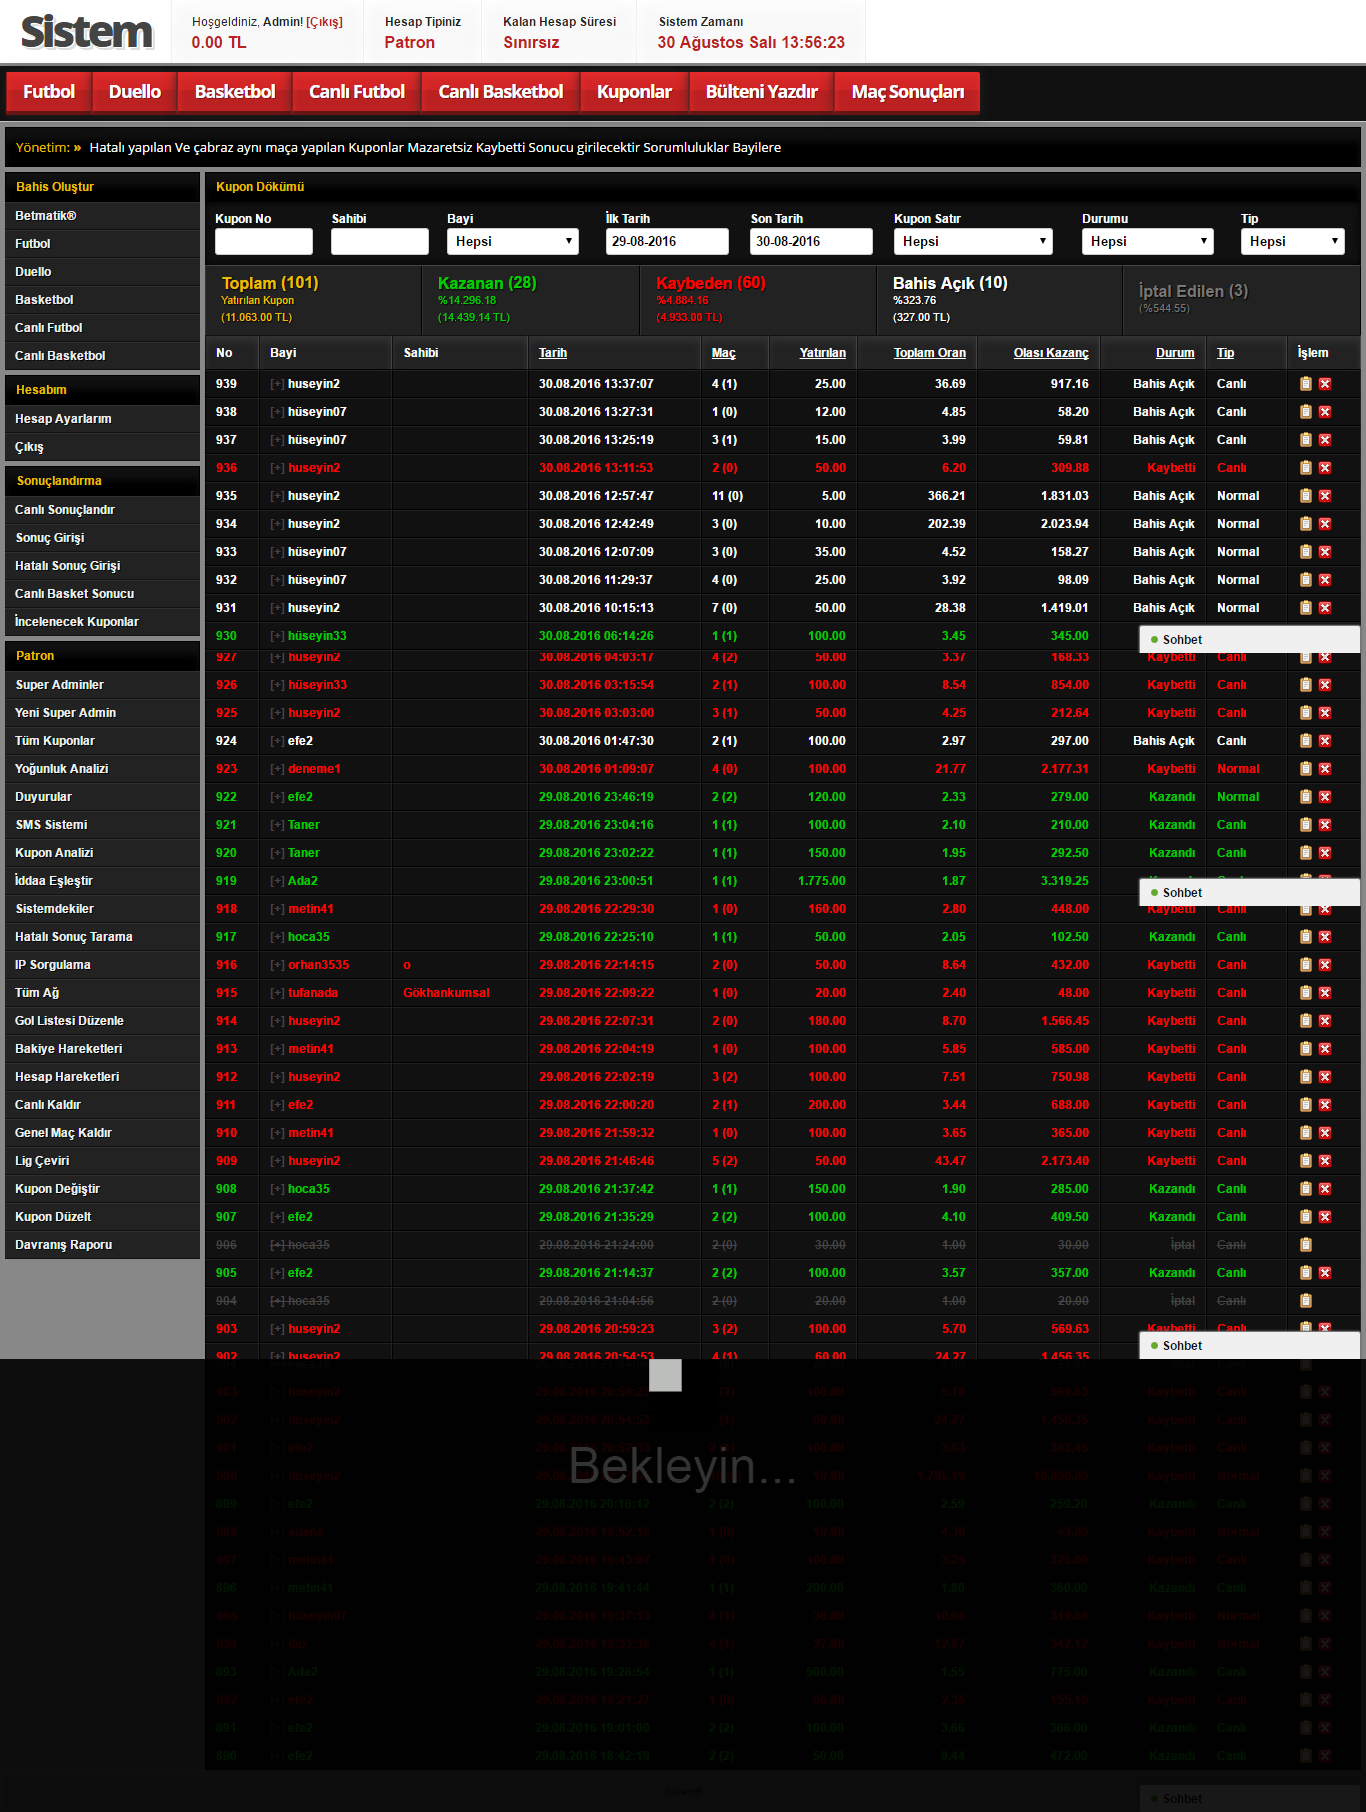The height and width of the screenshot is (1812, 1366).
Task: Open the Kuponlar top menu
Action: click(x=634, y=92)
